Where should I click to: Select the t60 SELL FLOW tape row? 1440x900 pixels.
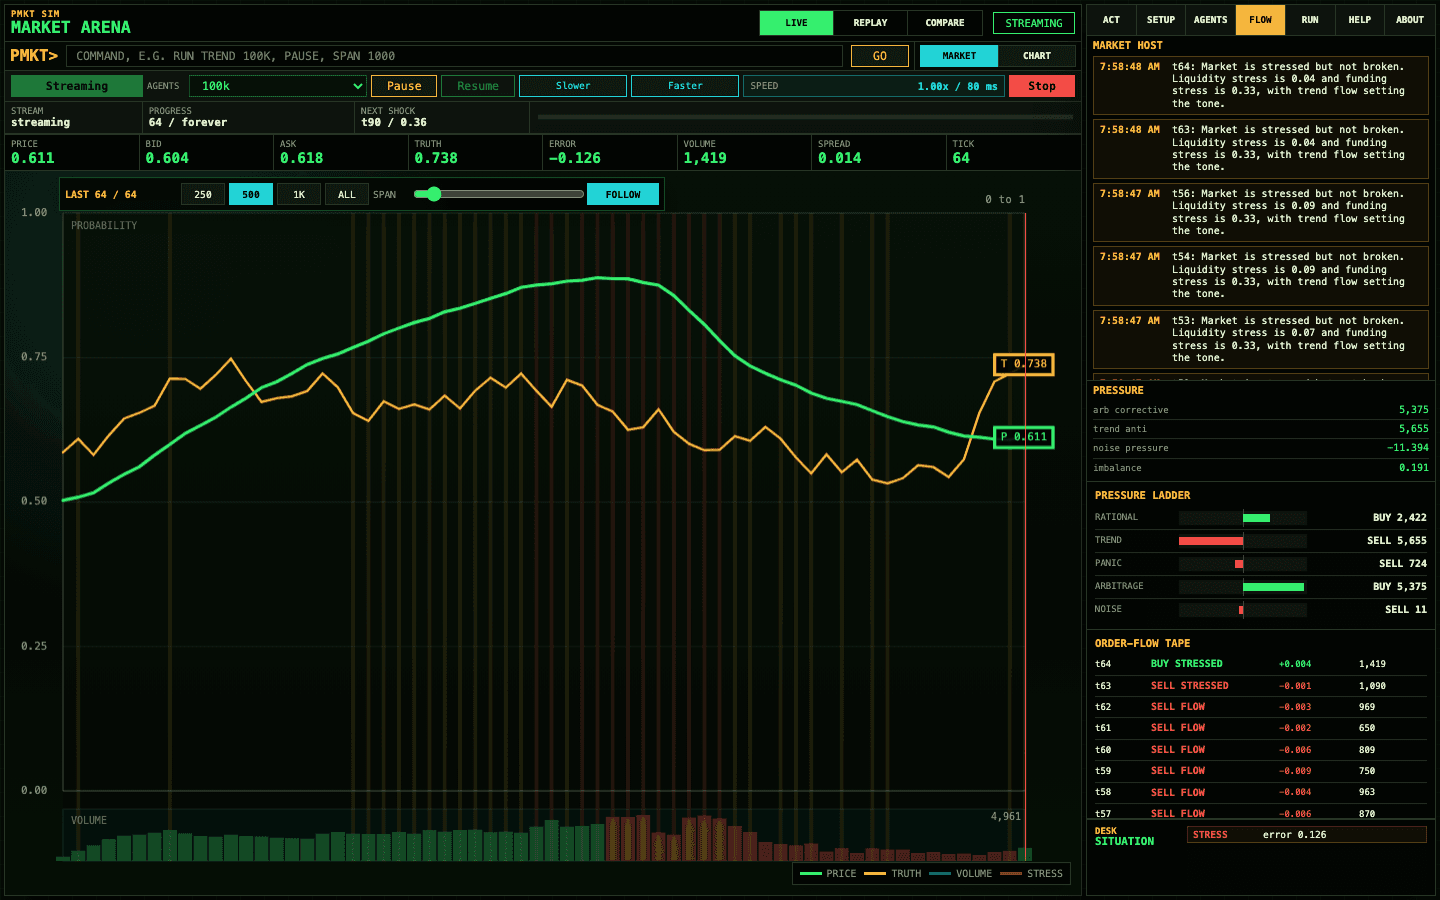tap(1261, 750)
